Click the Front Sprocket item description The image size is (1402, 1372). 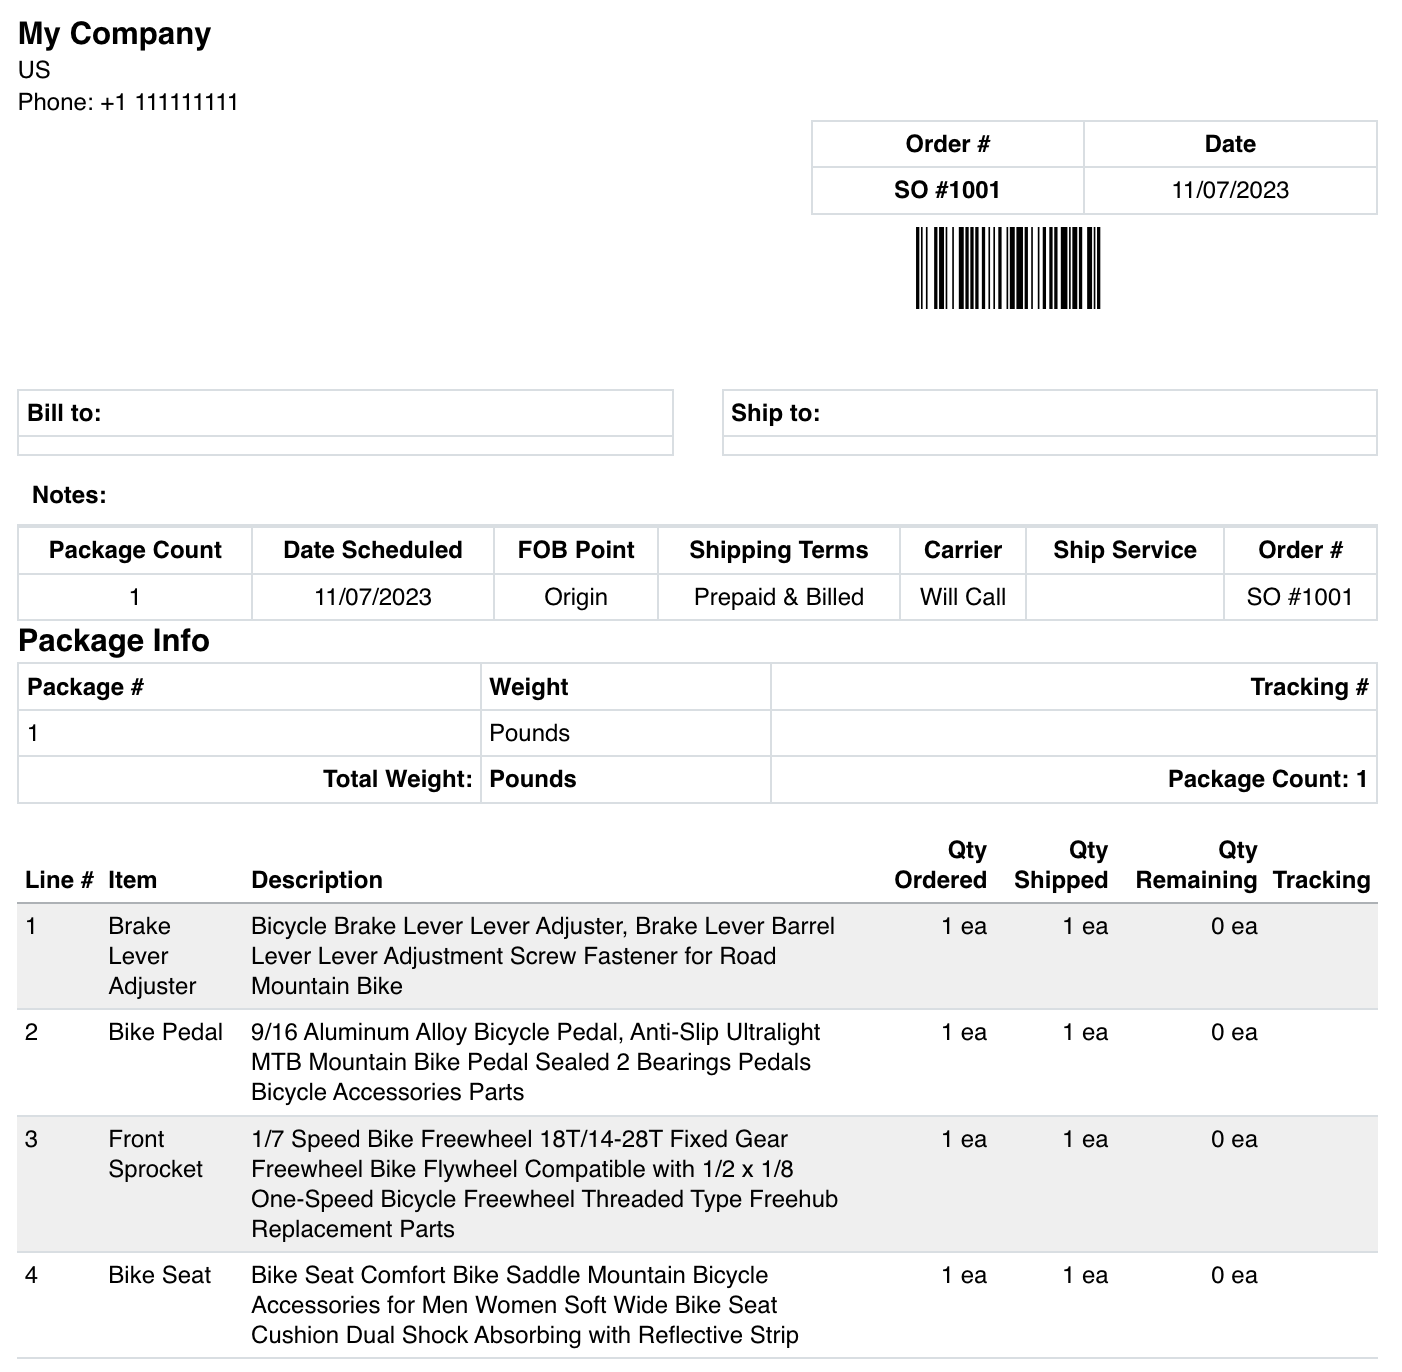(x=545, y=1184)
